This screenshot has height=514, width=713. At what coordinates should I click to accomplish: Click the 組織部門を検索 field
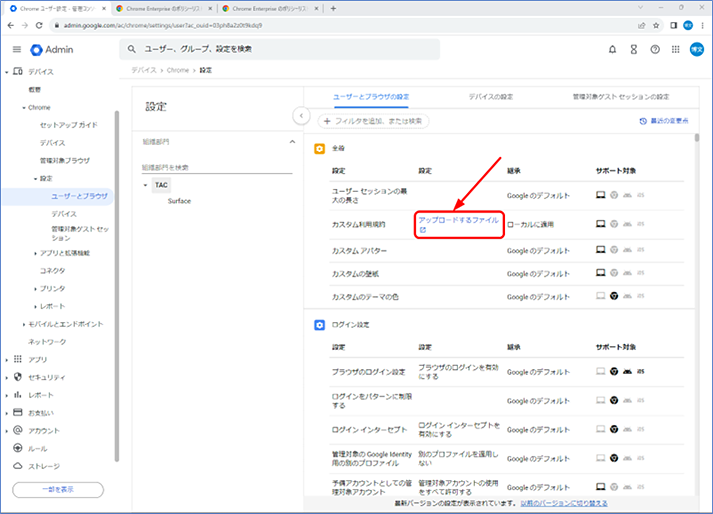click(217, 167)
